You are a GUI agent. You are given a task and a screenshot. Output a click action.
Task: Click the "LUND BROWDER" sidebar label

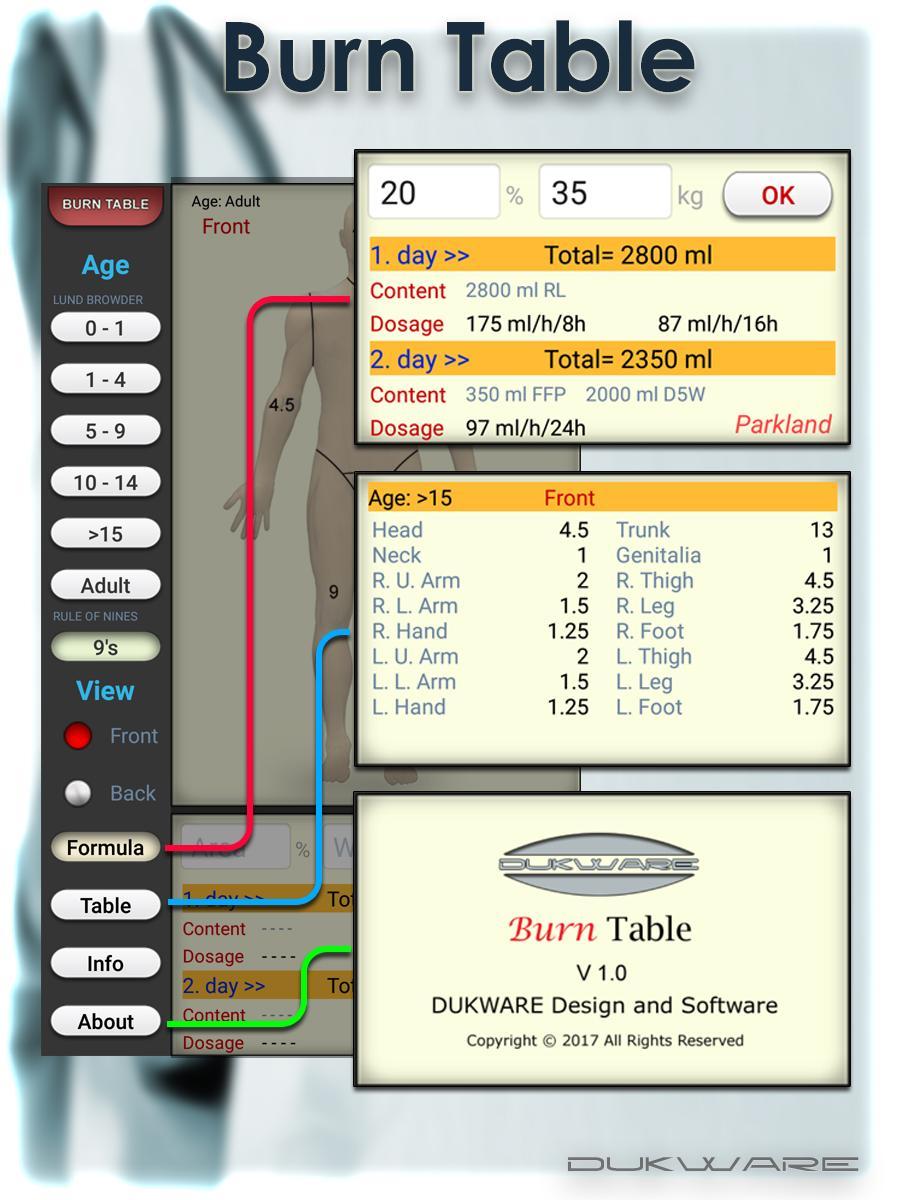tap(98, 300)
